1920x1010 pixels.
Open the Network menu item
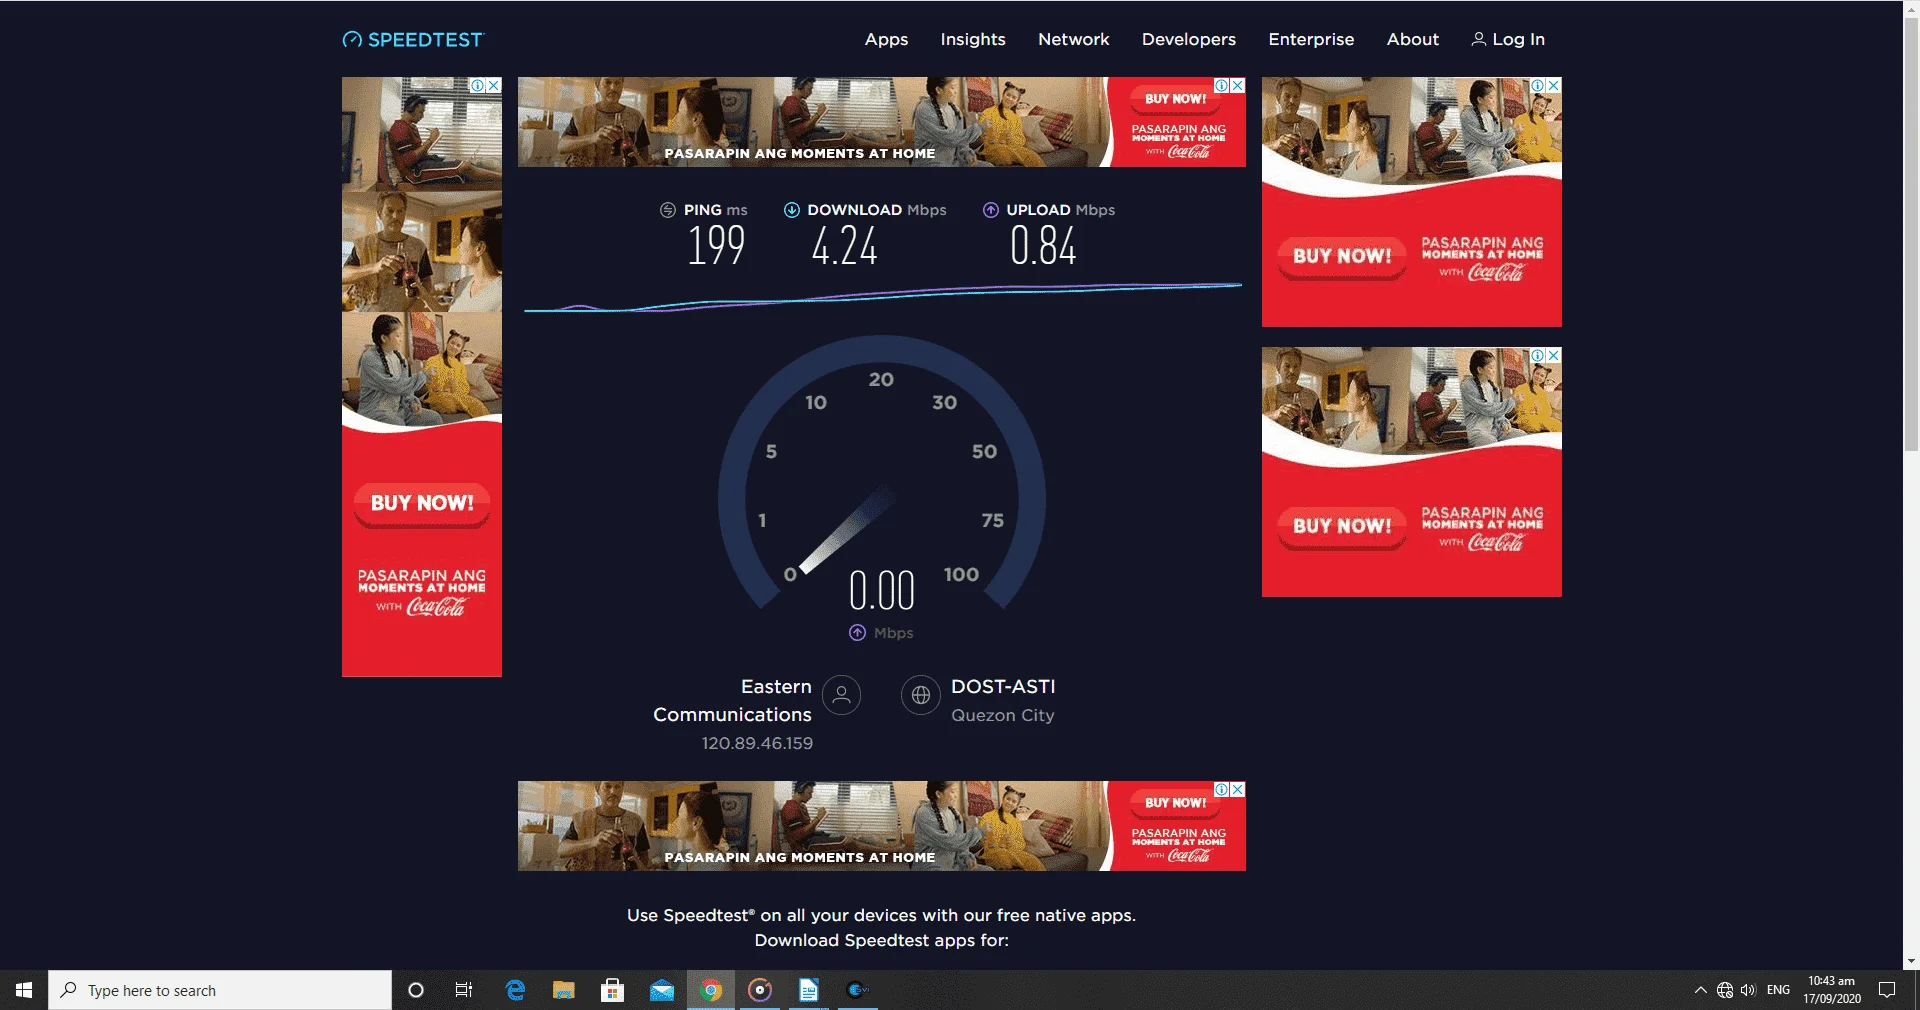tap(1073, 39)
